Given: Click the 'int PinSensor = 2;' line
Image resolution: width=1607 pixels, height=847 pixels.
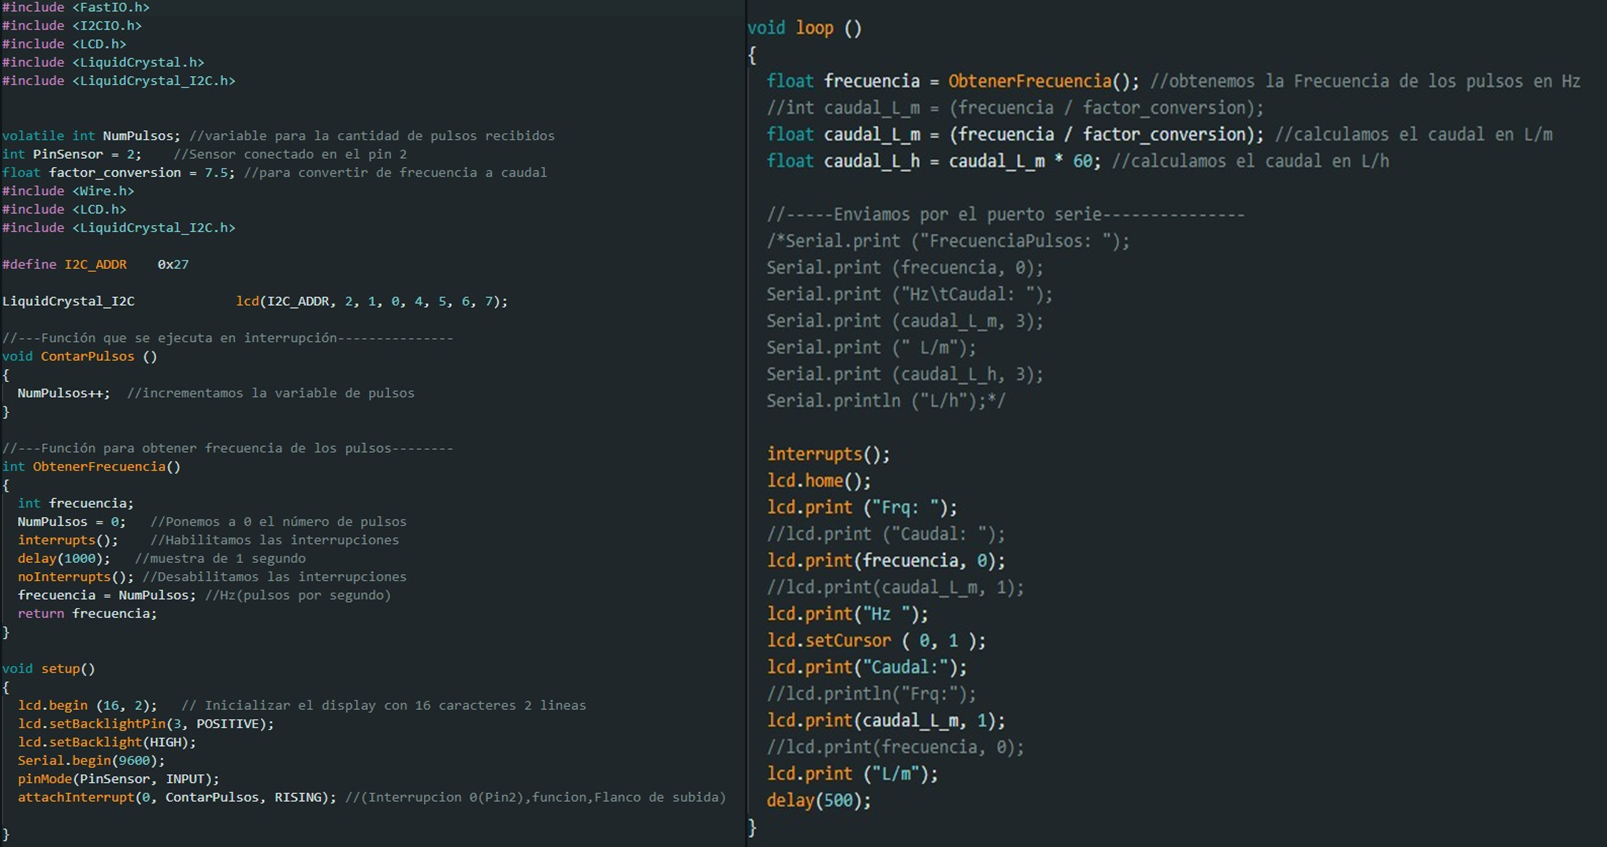Looking at the screenshot, I should tap(72, 154).
